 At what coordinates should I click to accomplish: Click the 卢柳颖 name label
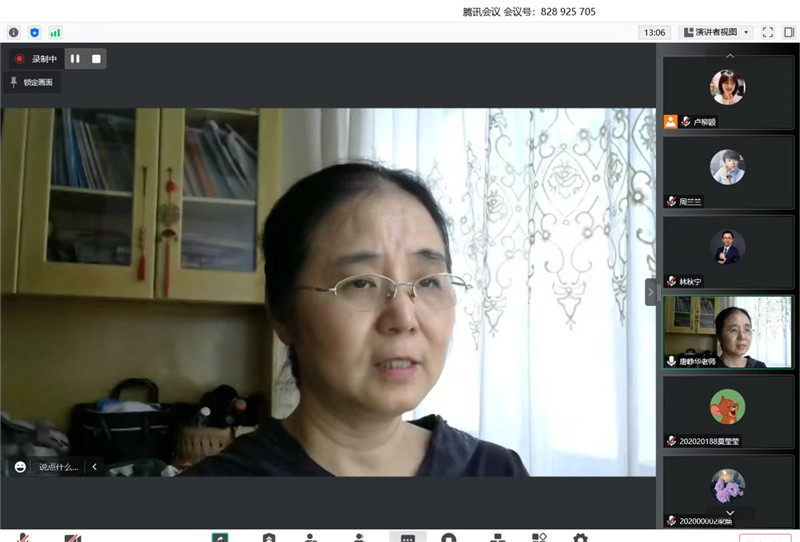coord(705,122)
